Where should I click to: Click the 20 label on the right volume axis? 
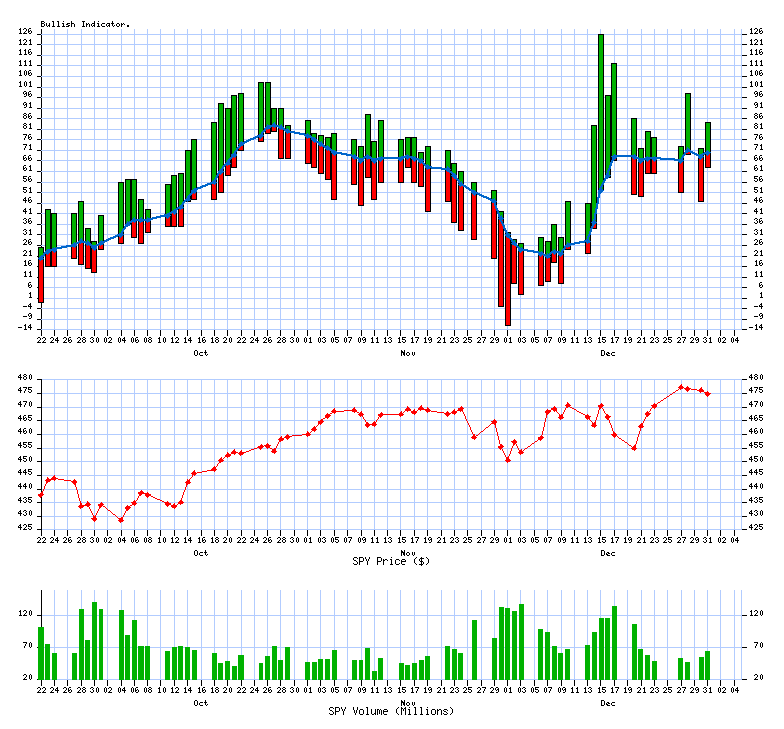click(x=756, y=678)
